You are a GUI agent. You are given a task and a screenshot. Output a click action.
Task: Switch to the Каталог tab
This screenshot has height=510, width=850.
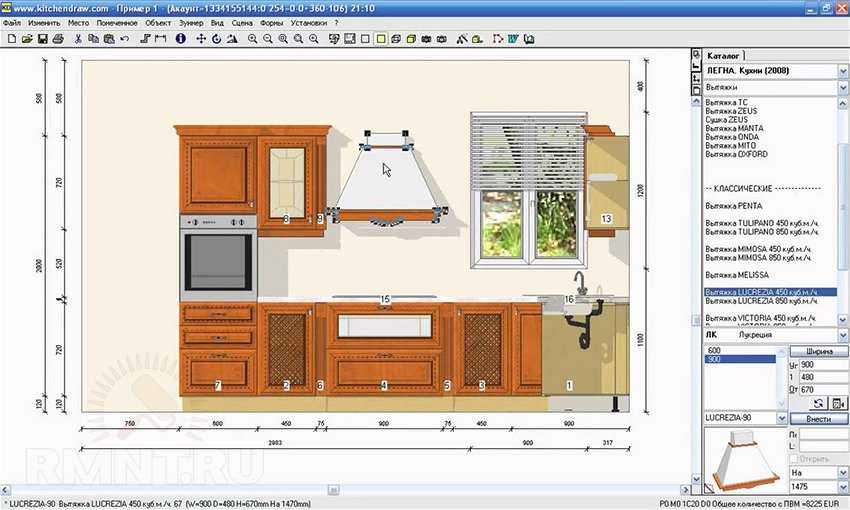point(724,55)
